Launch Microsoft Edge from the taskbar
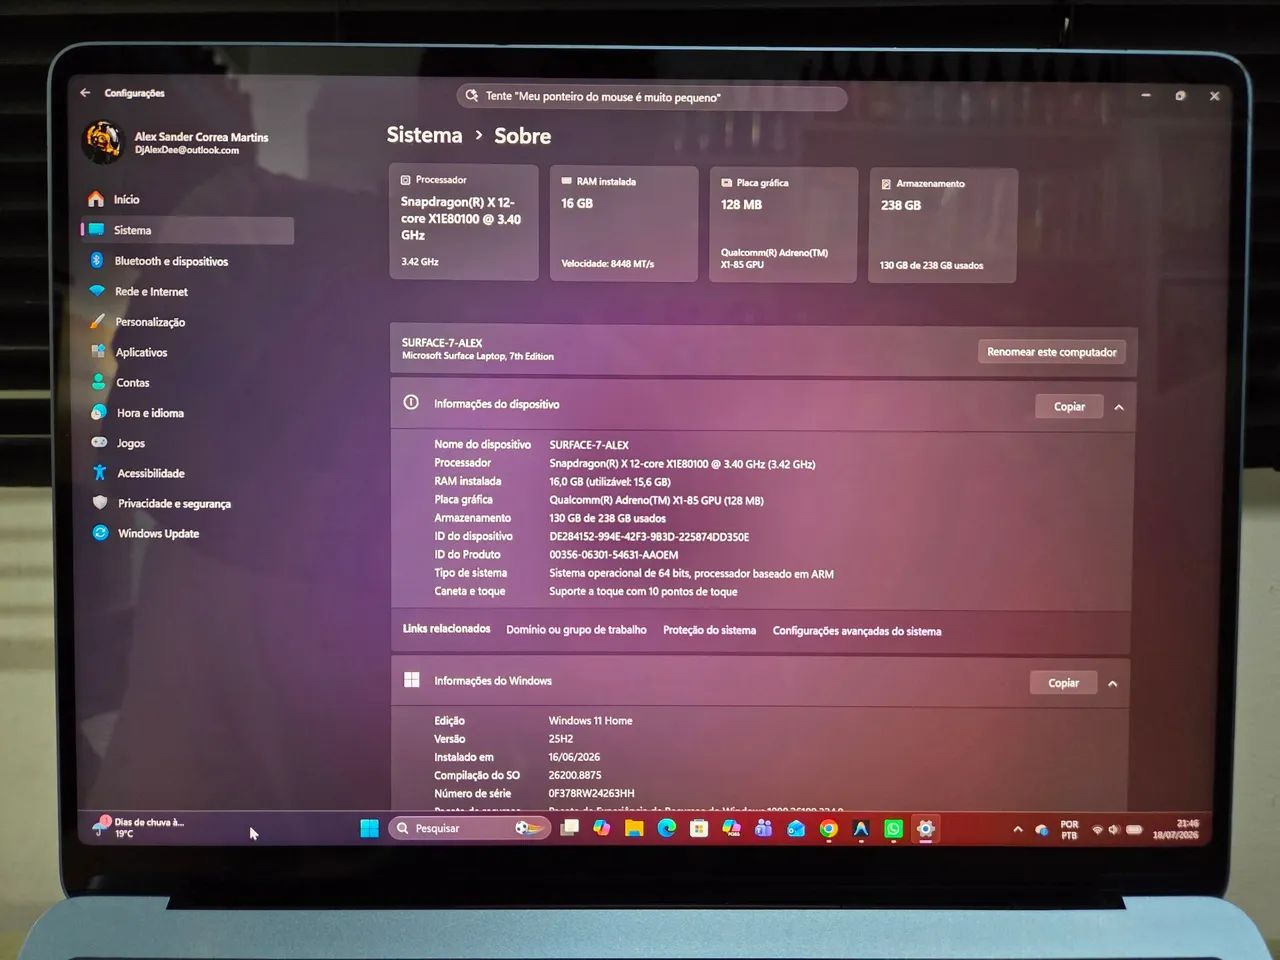Screen dimensions: 1280x960 point(666,828)
